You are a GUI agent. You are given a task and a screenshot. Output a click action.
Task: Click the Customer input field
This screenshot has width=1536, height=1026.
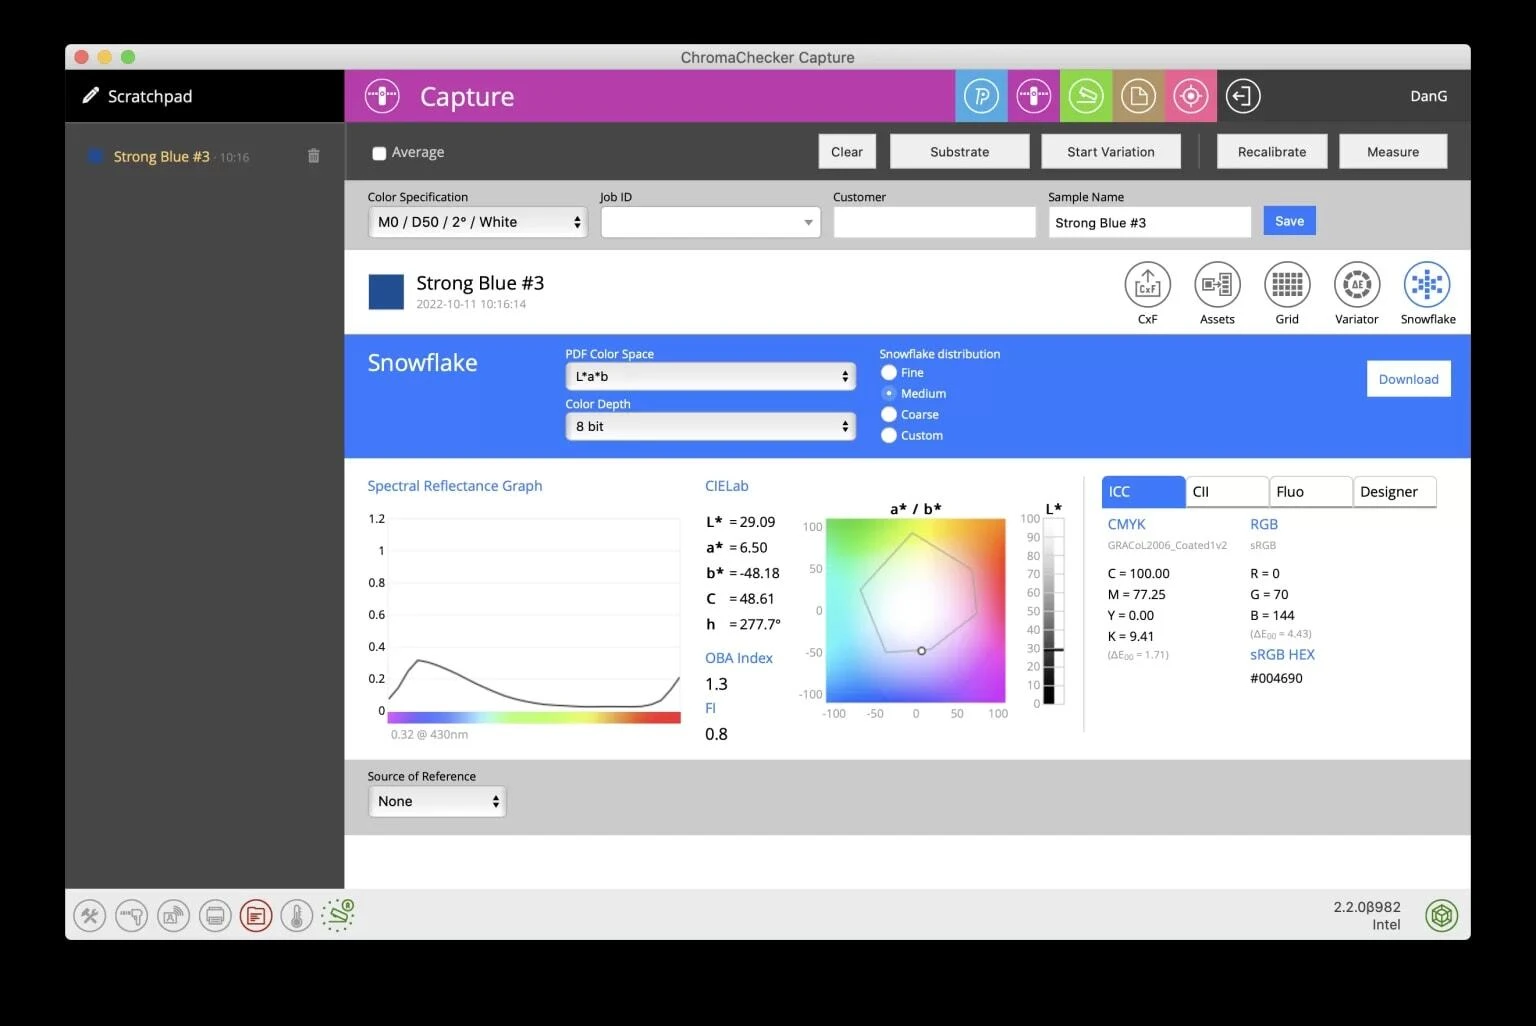(934, 222)
